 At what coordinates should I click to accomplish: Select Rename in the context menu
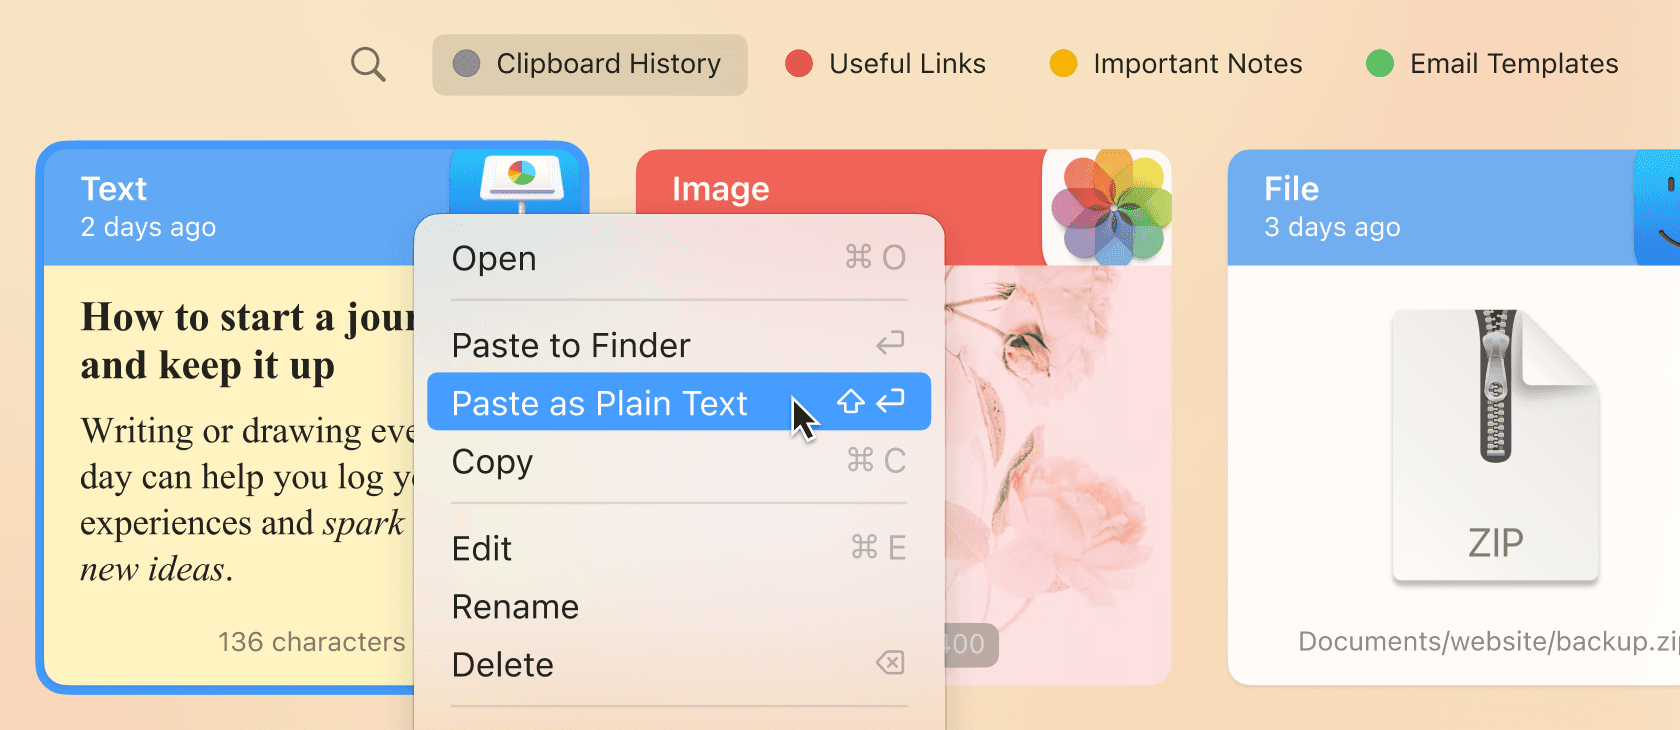(x=515, y=607)
